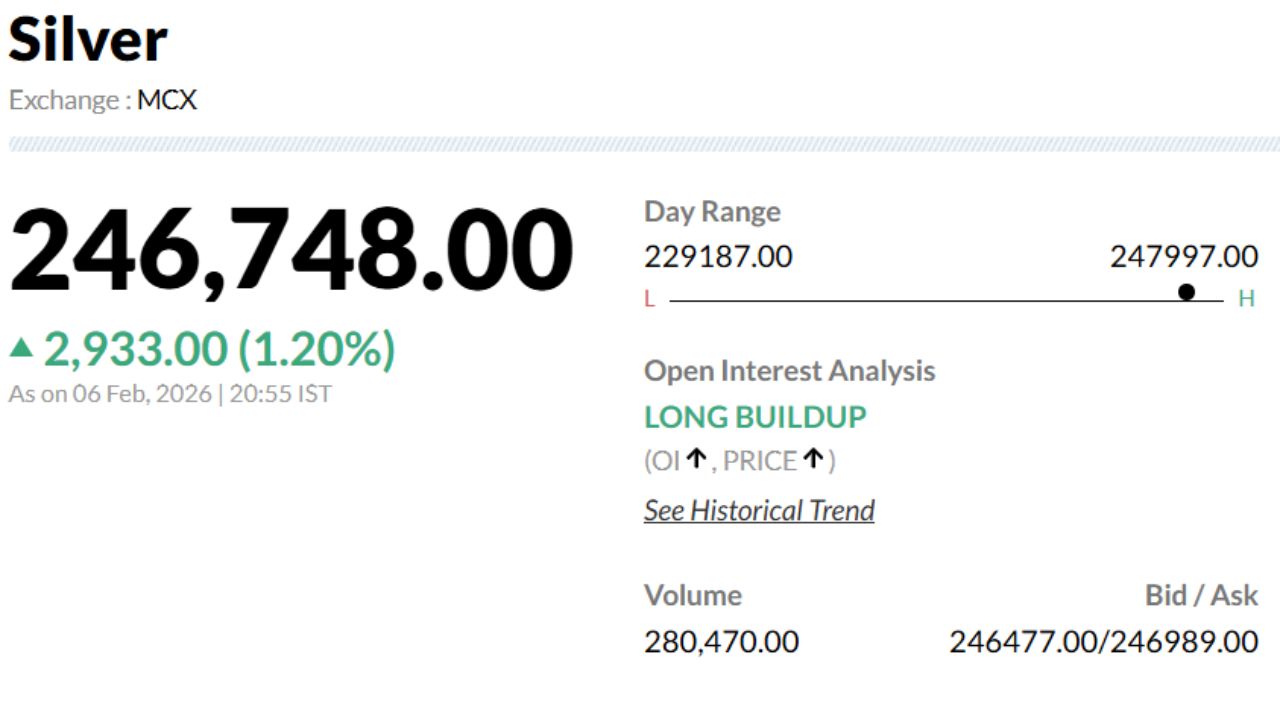Click the bid/ask quote 246477.00/246989.00

point(1103,641)
